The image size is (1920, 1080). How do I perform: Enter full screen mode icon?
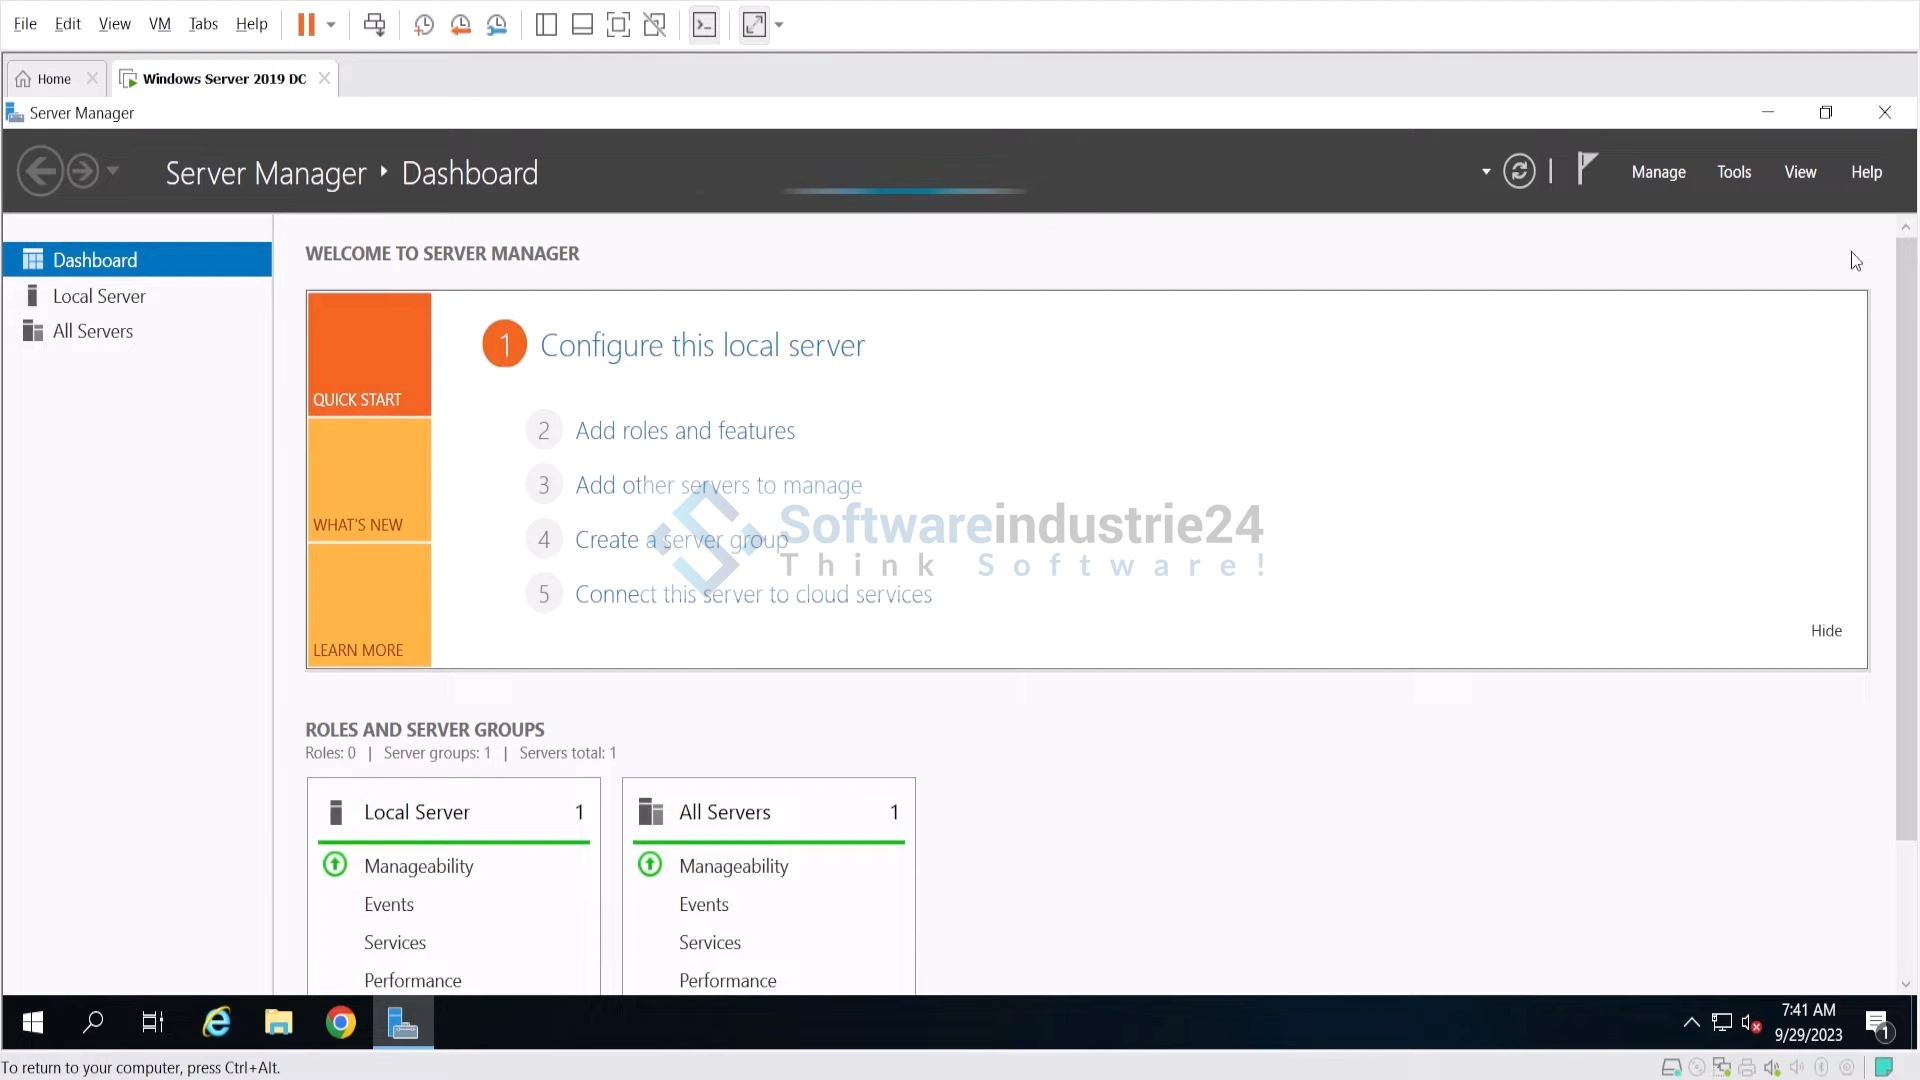pos(618,25)
